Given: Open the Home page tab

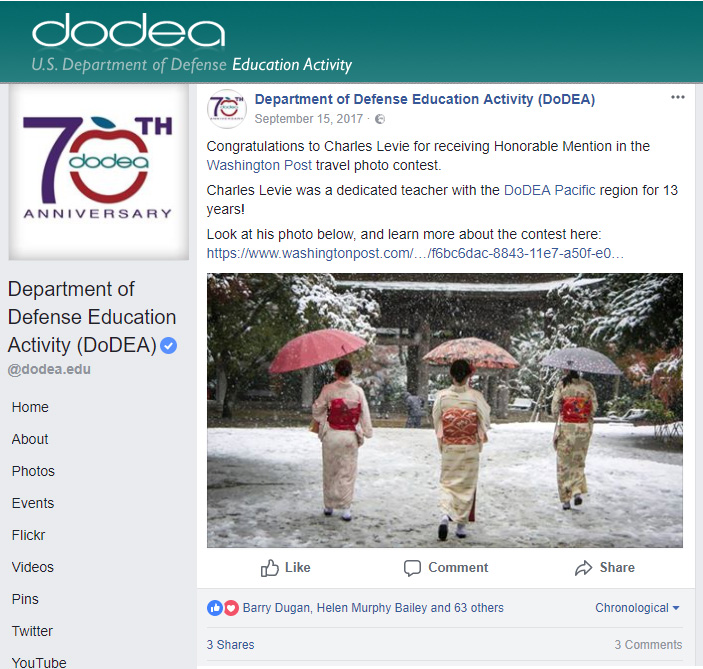Looking at the screenshot, I should pyautogui.click(x=30, y=407).
